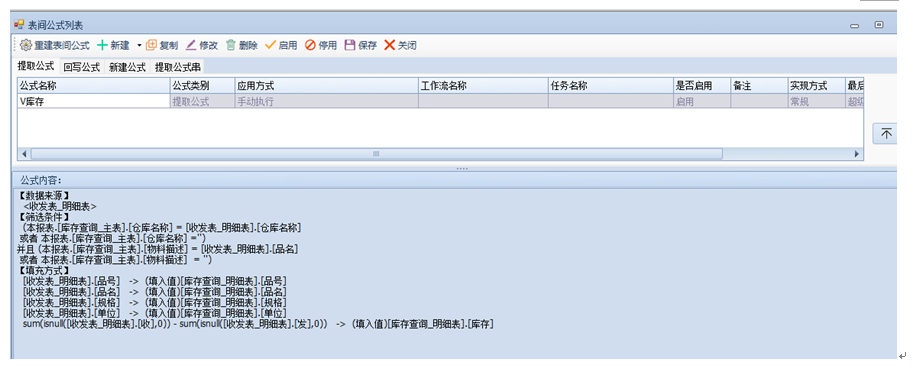913x373 pixels.
Task: Click the <收发表_明细表> data source line
Action: point(59,207)
